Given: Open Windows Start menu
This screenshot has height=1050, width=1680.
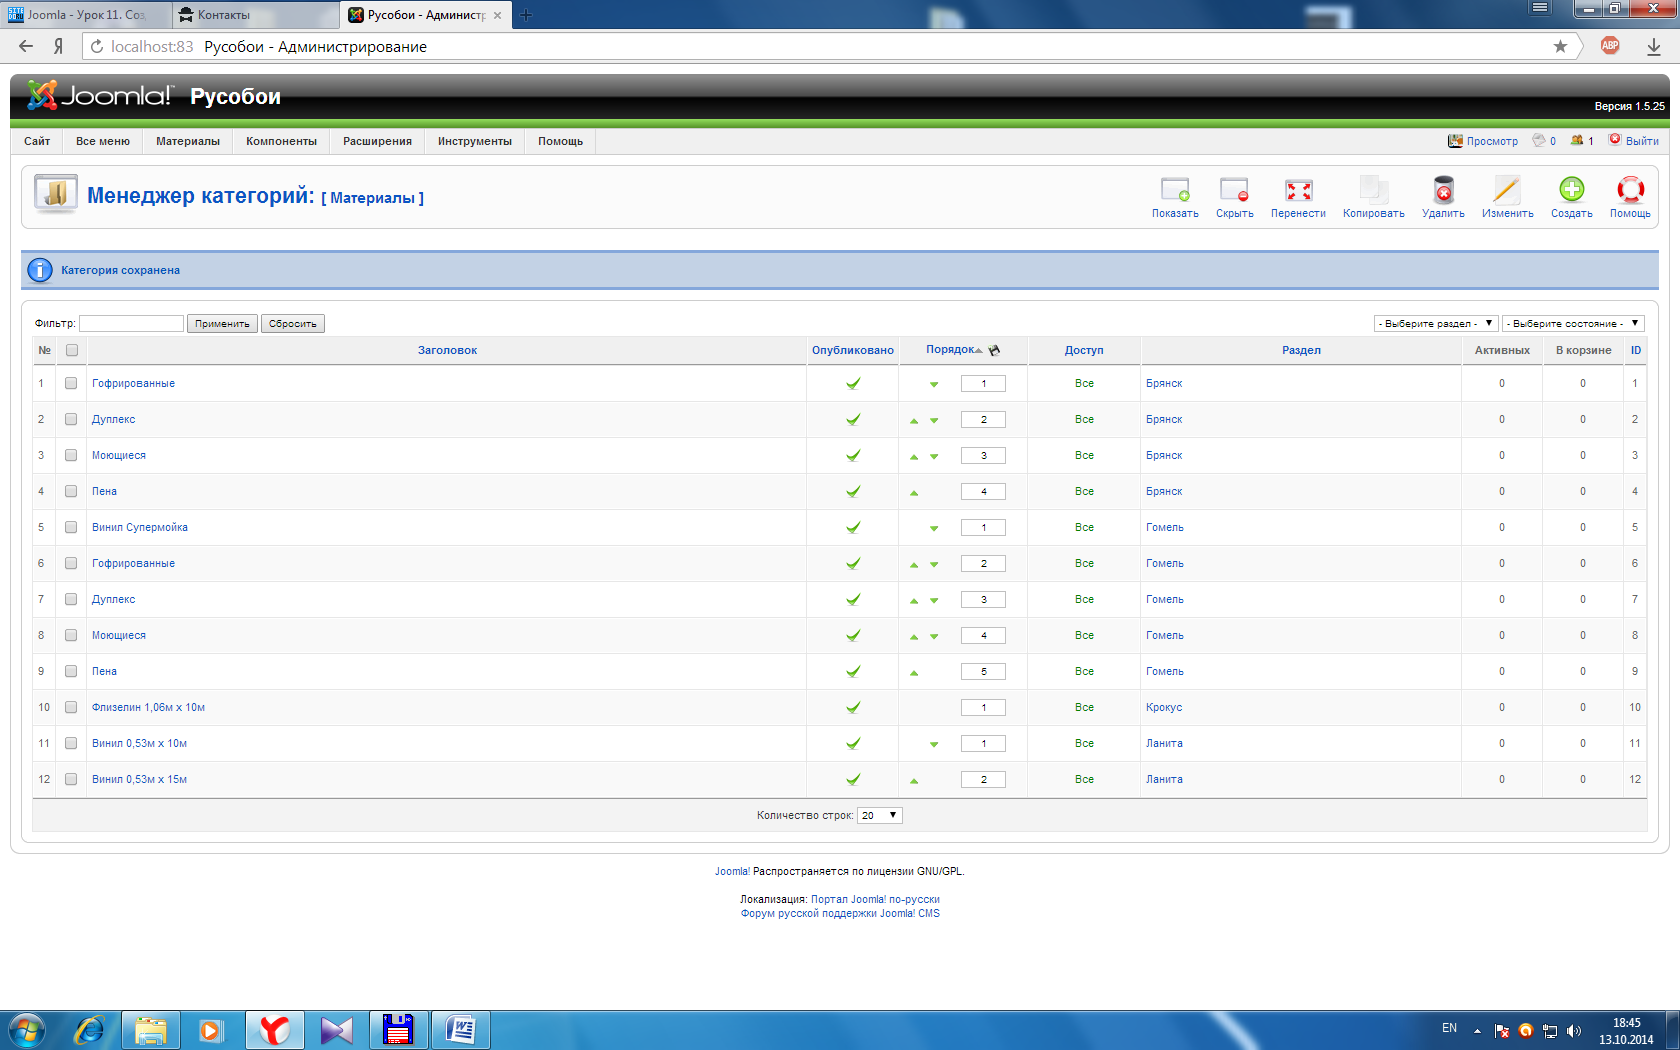Looking at the screenshot, I should 27,1030.
